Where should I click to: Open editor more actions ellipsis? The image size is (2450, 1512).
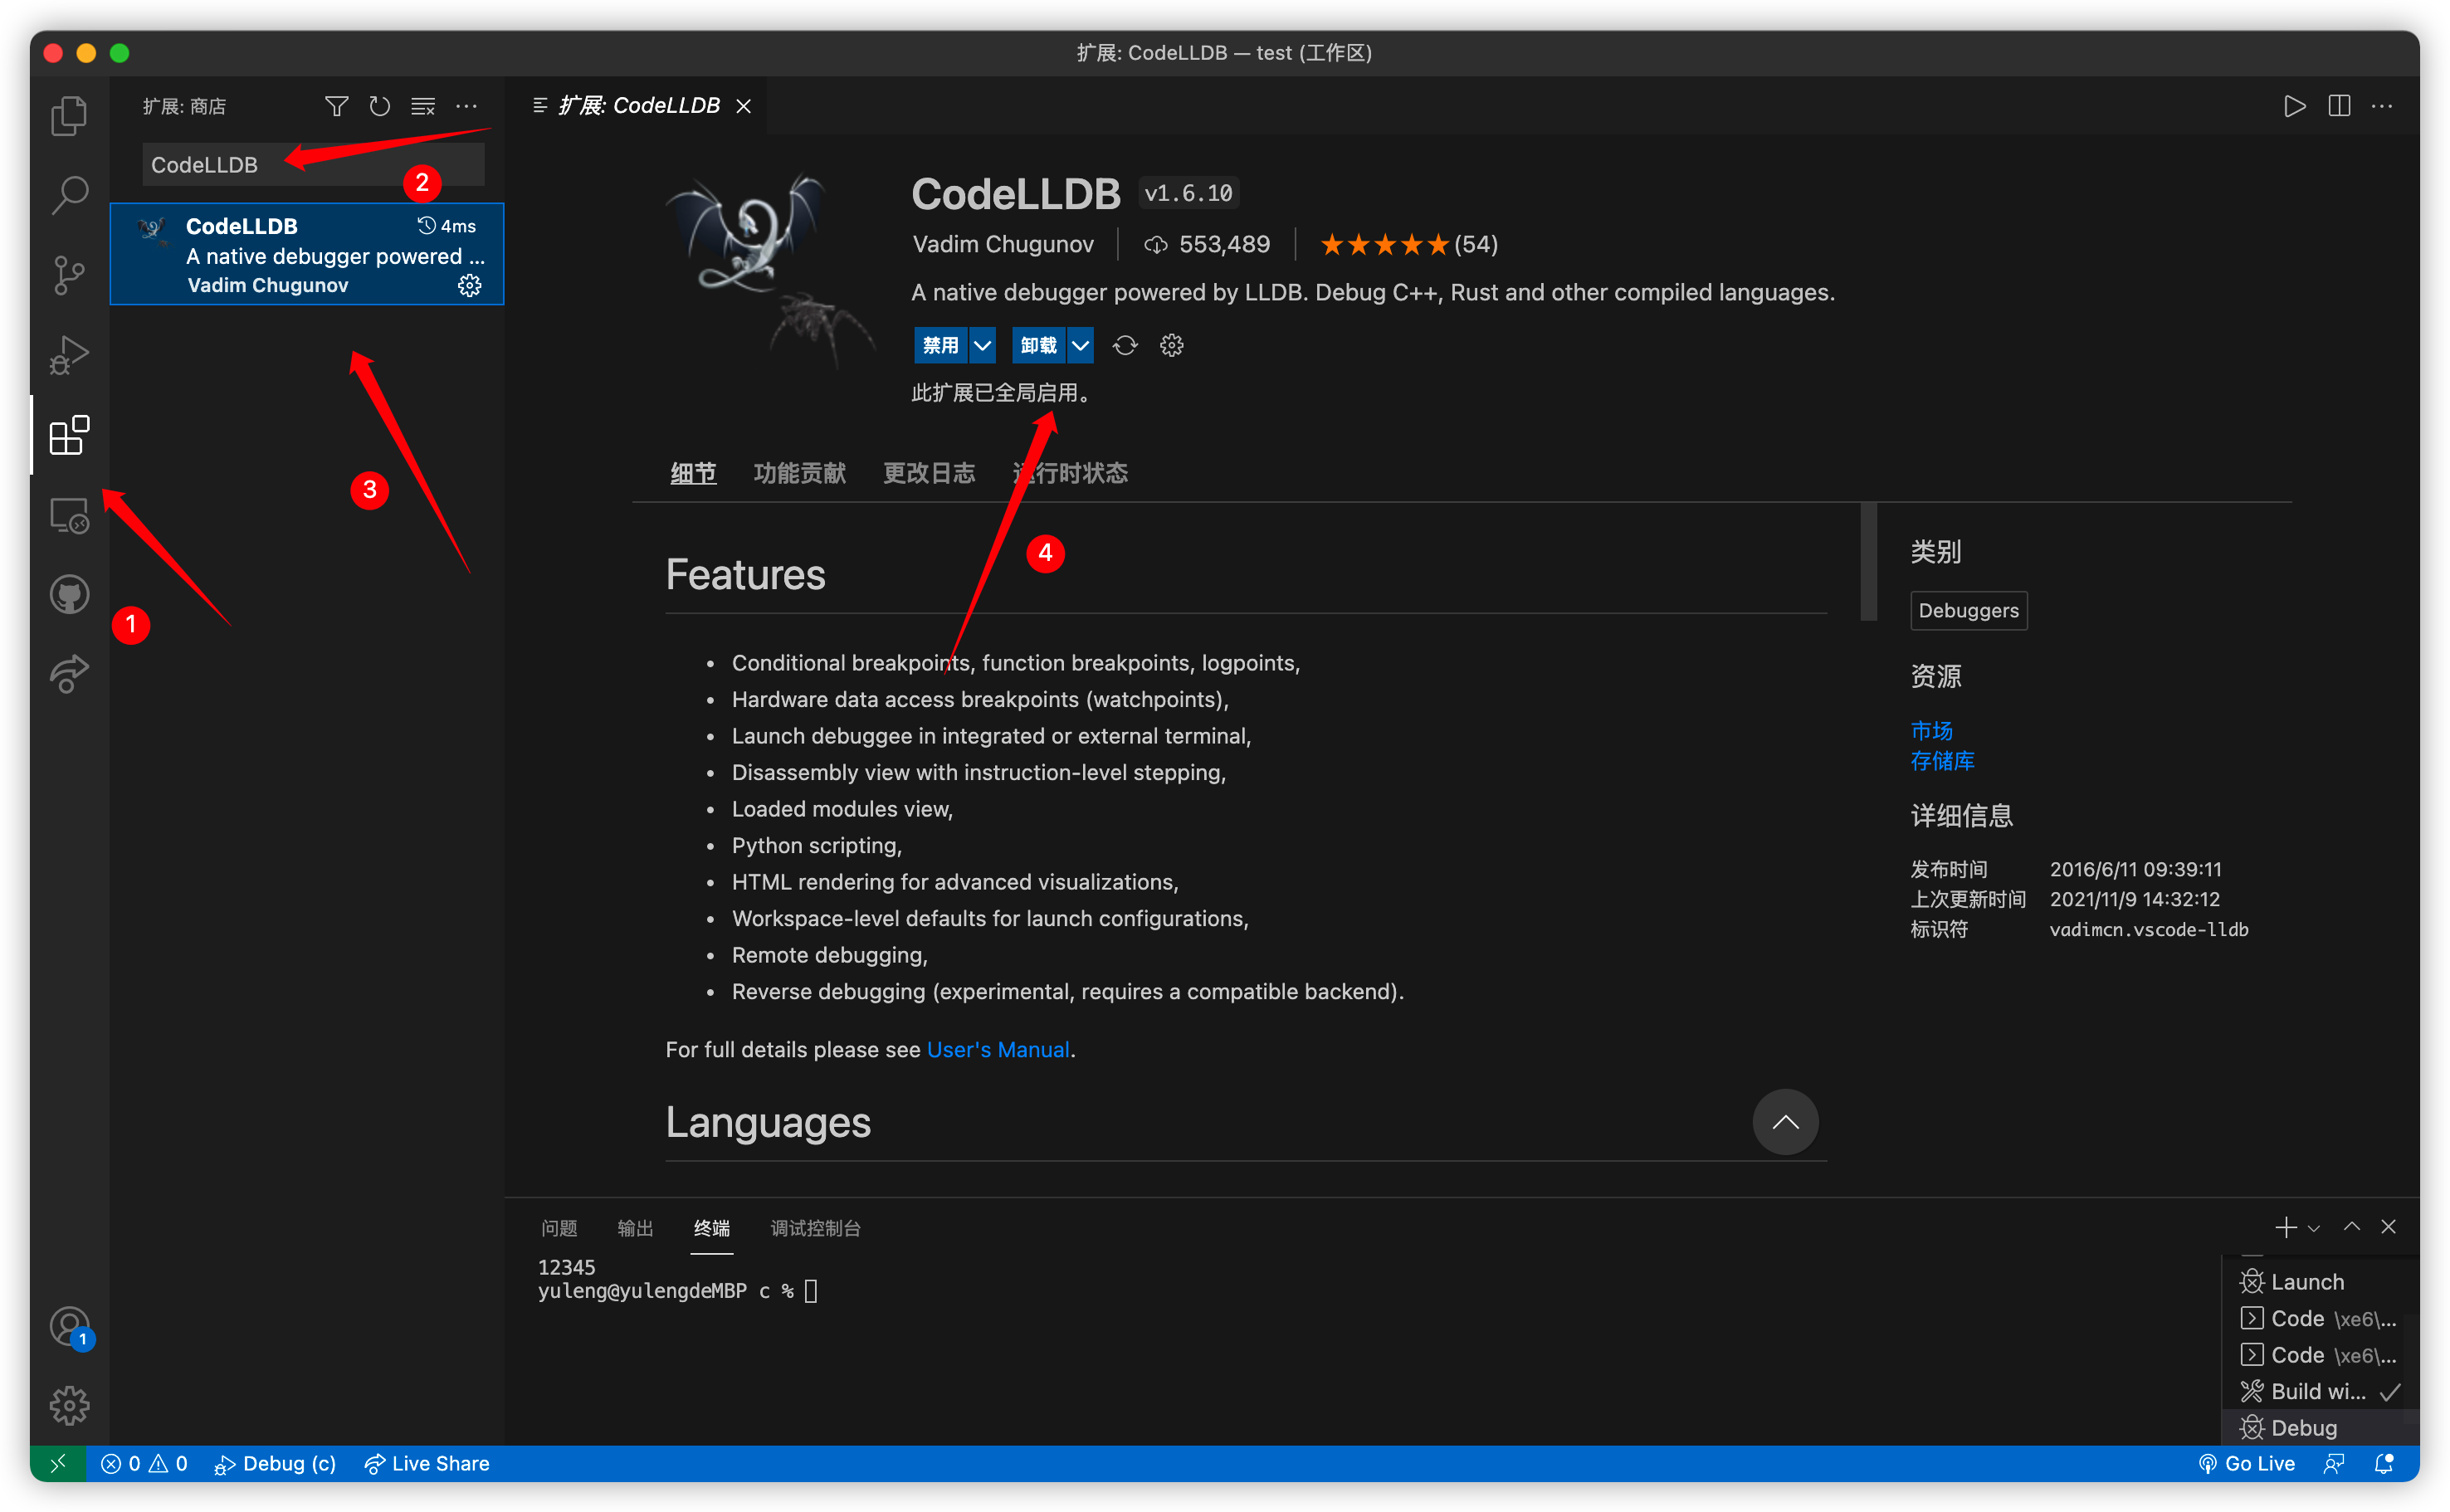coord(2382,106)
